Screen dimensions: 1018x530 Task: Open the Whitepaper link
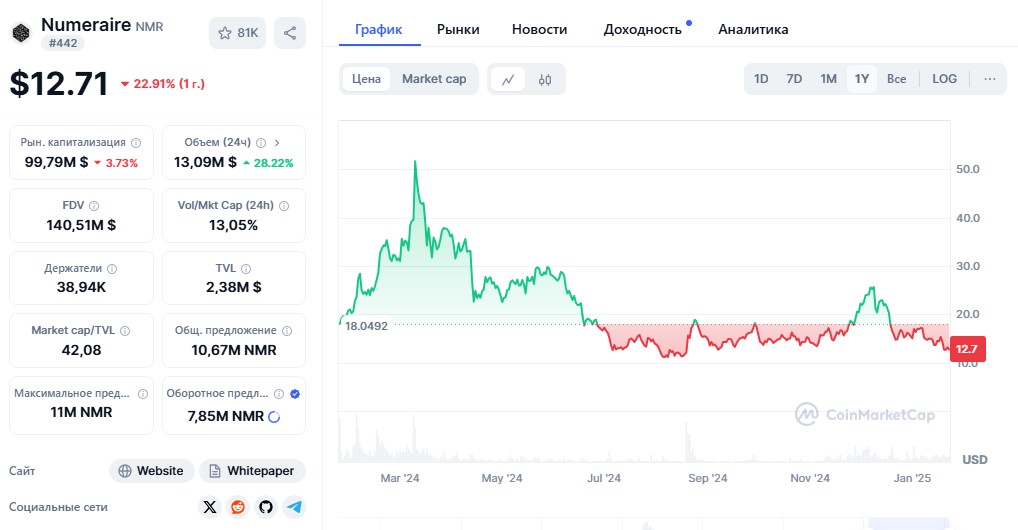pos(252,471)
